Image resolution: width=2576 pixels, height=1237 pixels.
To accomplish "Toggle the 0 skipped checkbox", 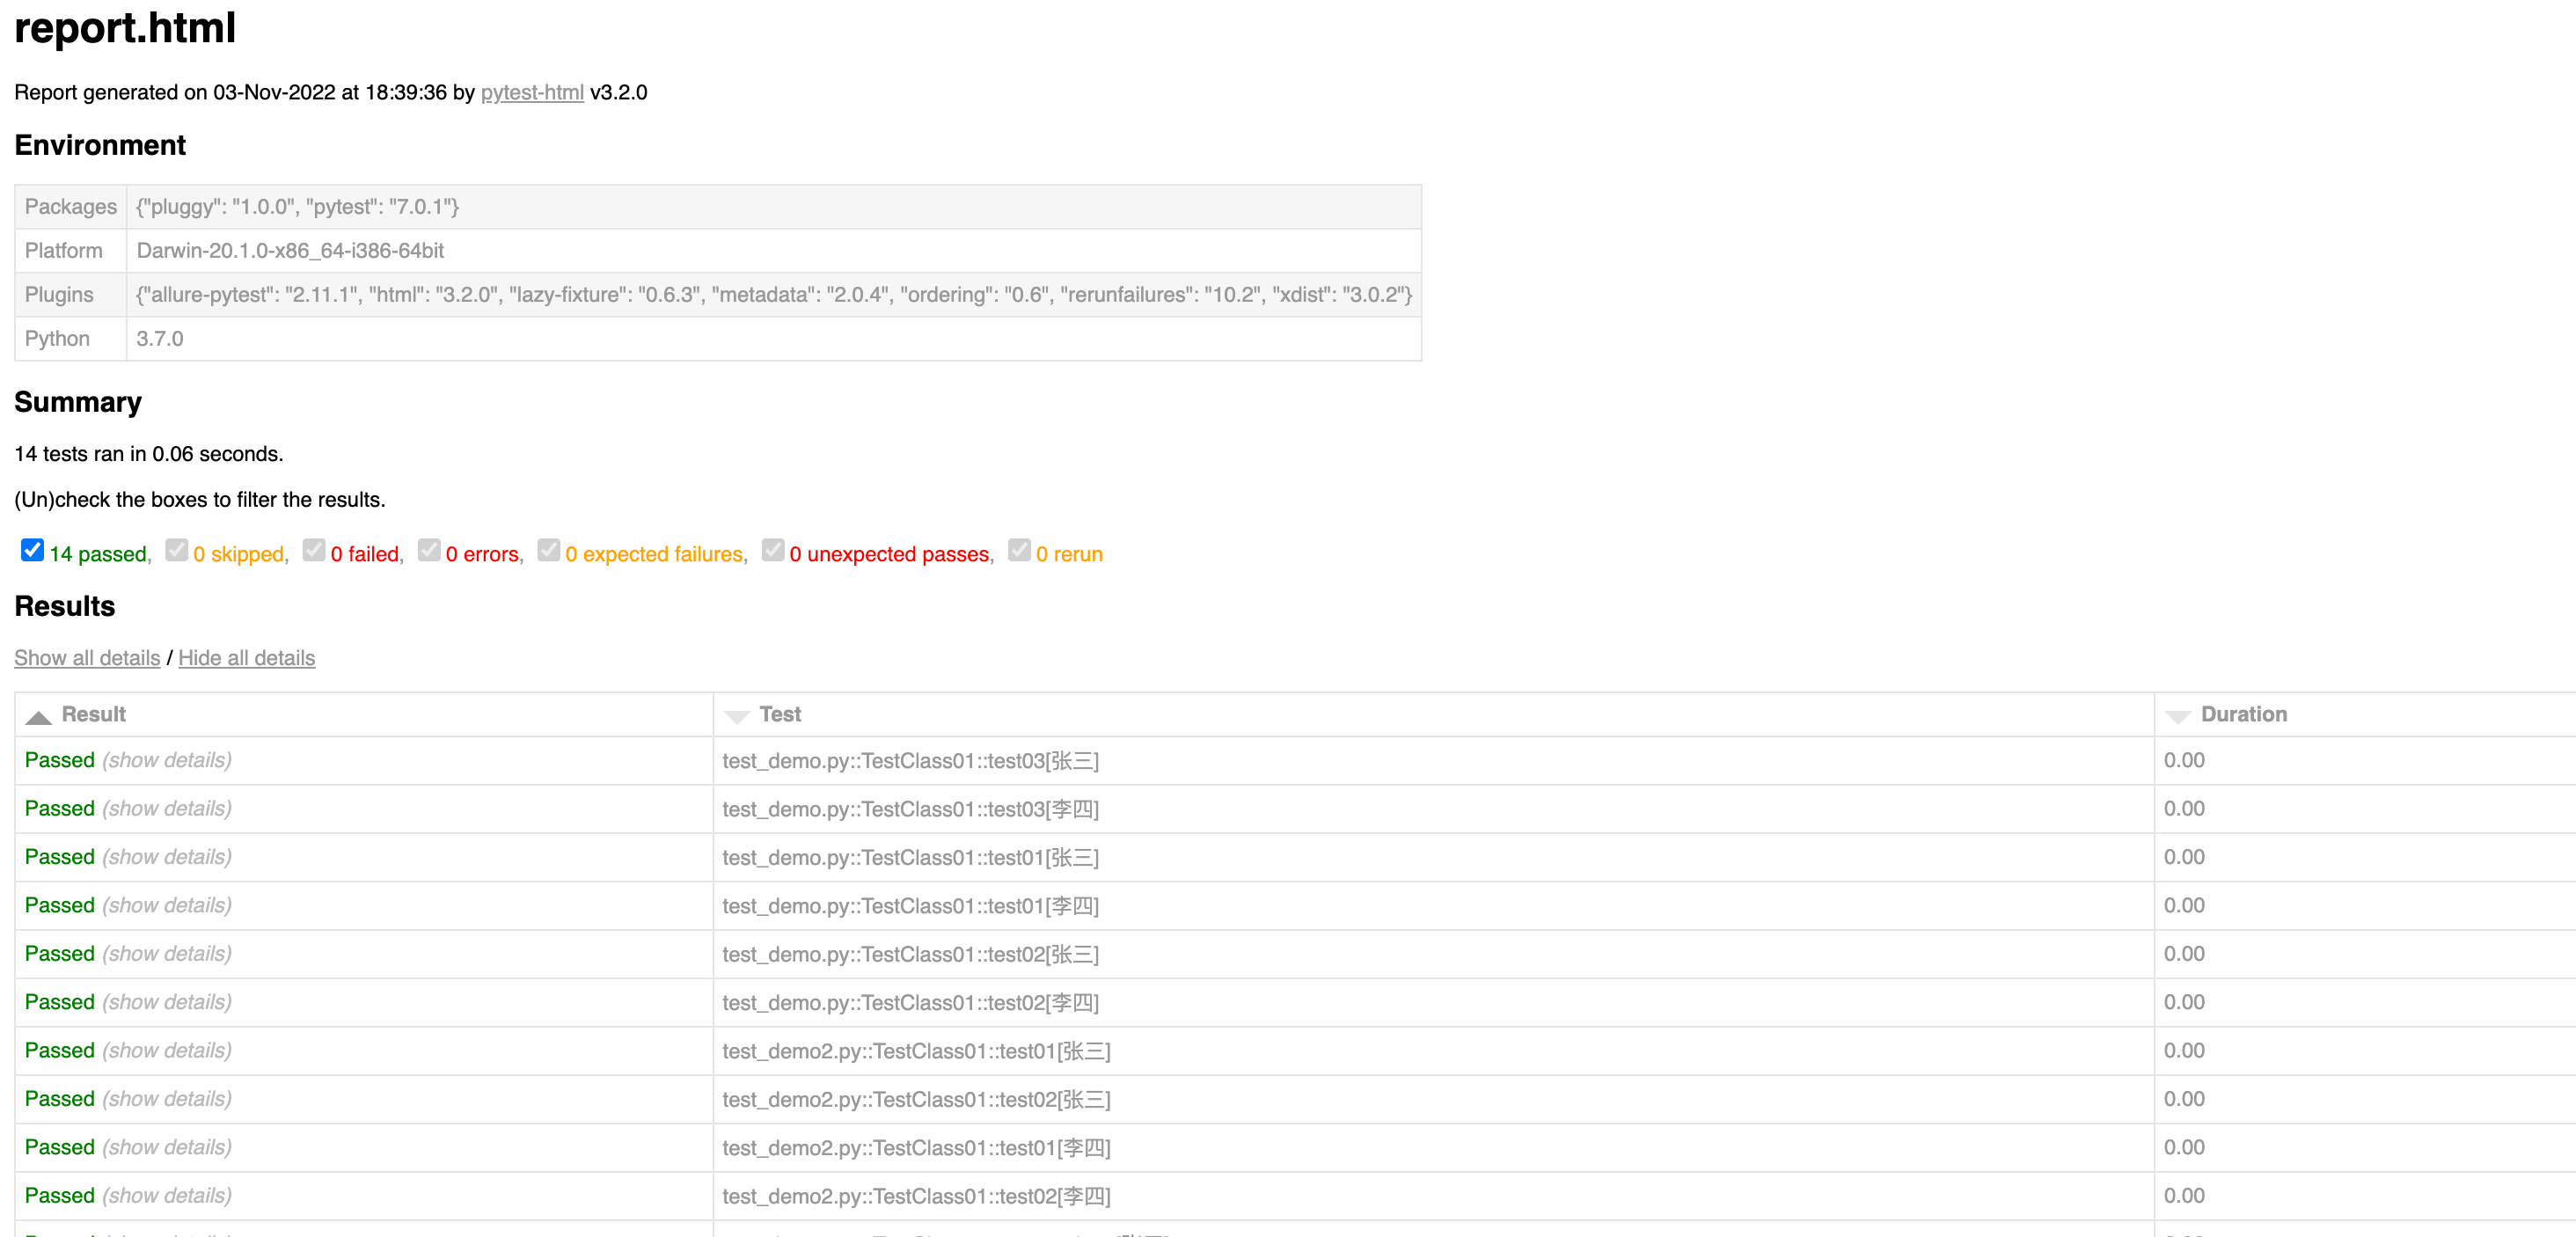I will (x=176, y=550).
